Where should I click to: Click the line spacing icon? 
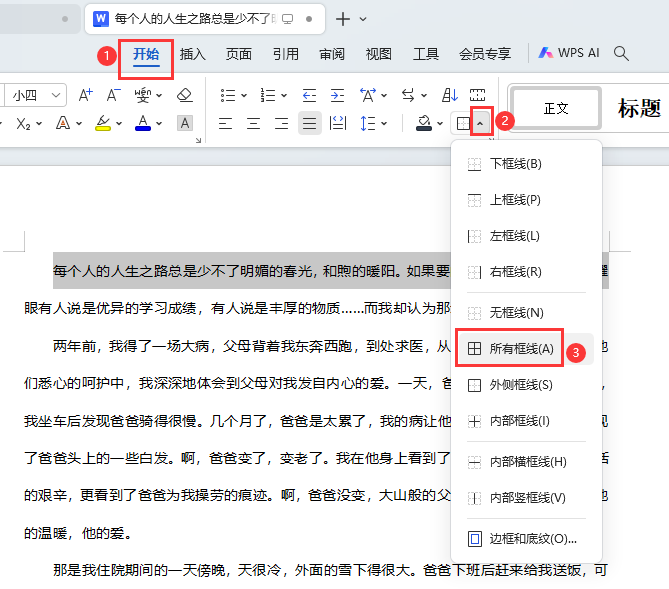[x=368, y=124]
